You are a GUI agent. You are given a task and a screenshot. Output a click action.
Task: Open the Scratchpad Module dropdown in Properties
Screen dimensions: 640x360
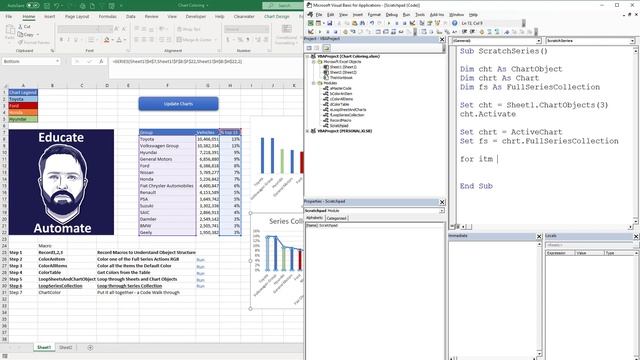pyautogui.click(x=442, y=211)
